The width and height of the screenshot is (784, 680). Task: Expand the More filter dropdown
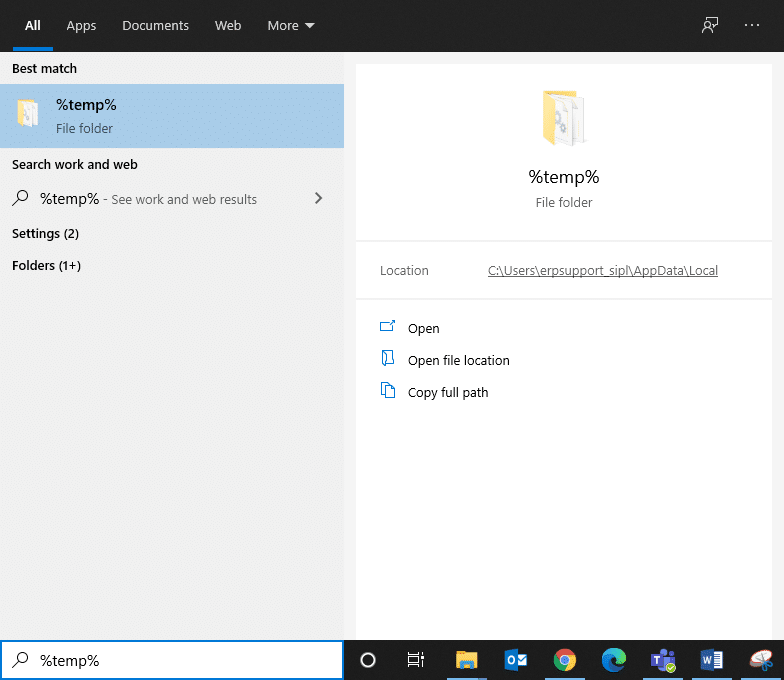tap(290, 26)
